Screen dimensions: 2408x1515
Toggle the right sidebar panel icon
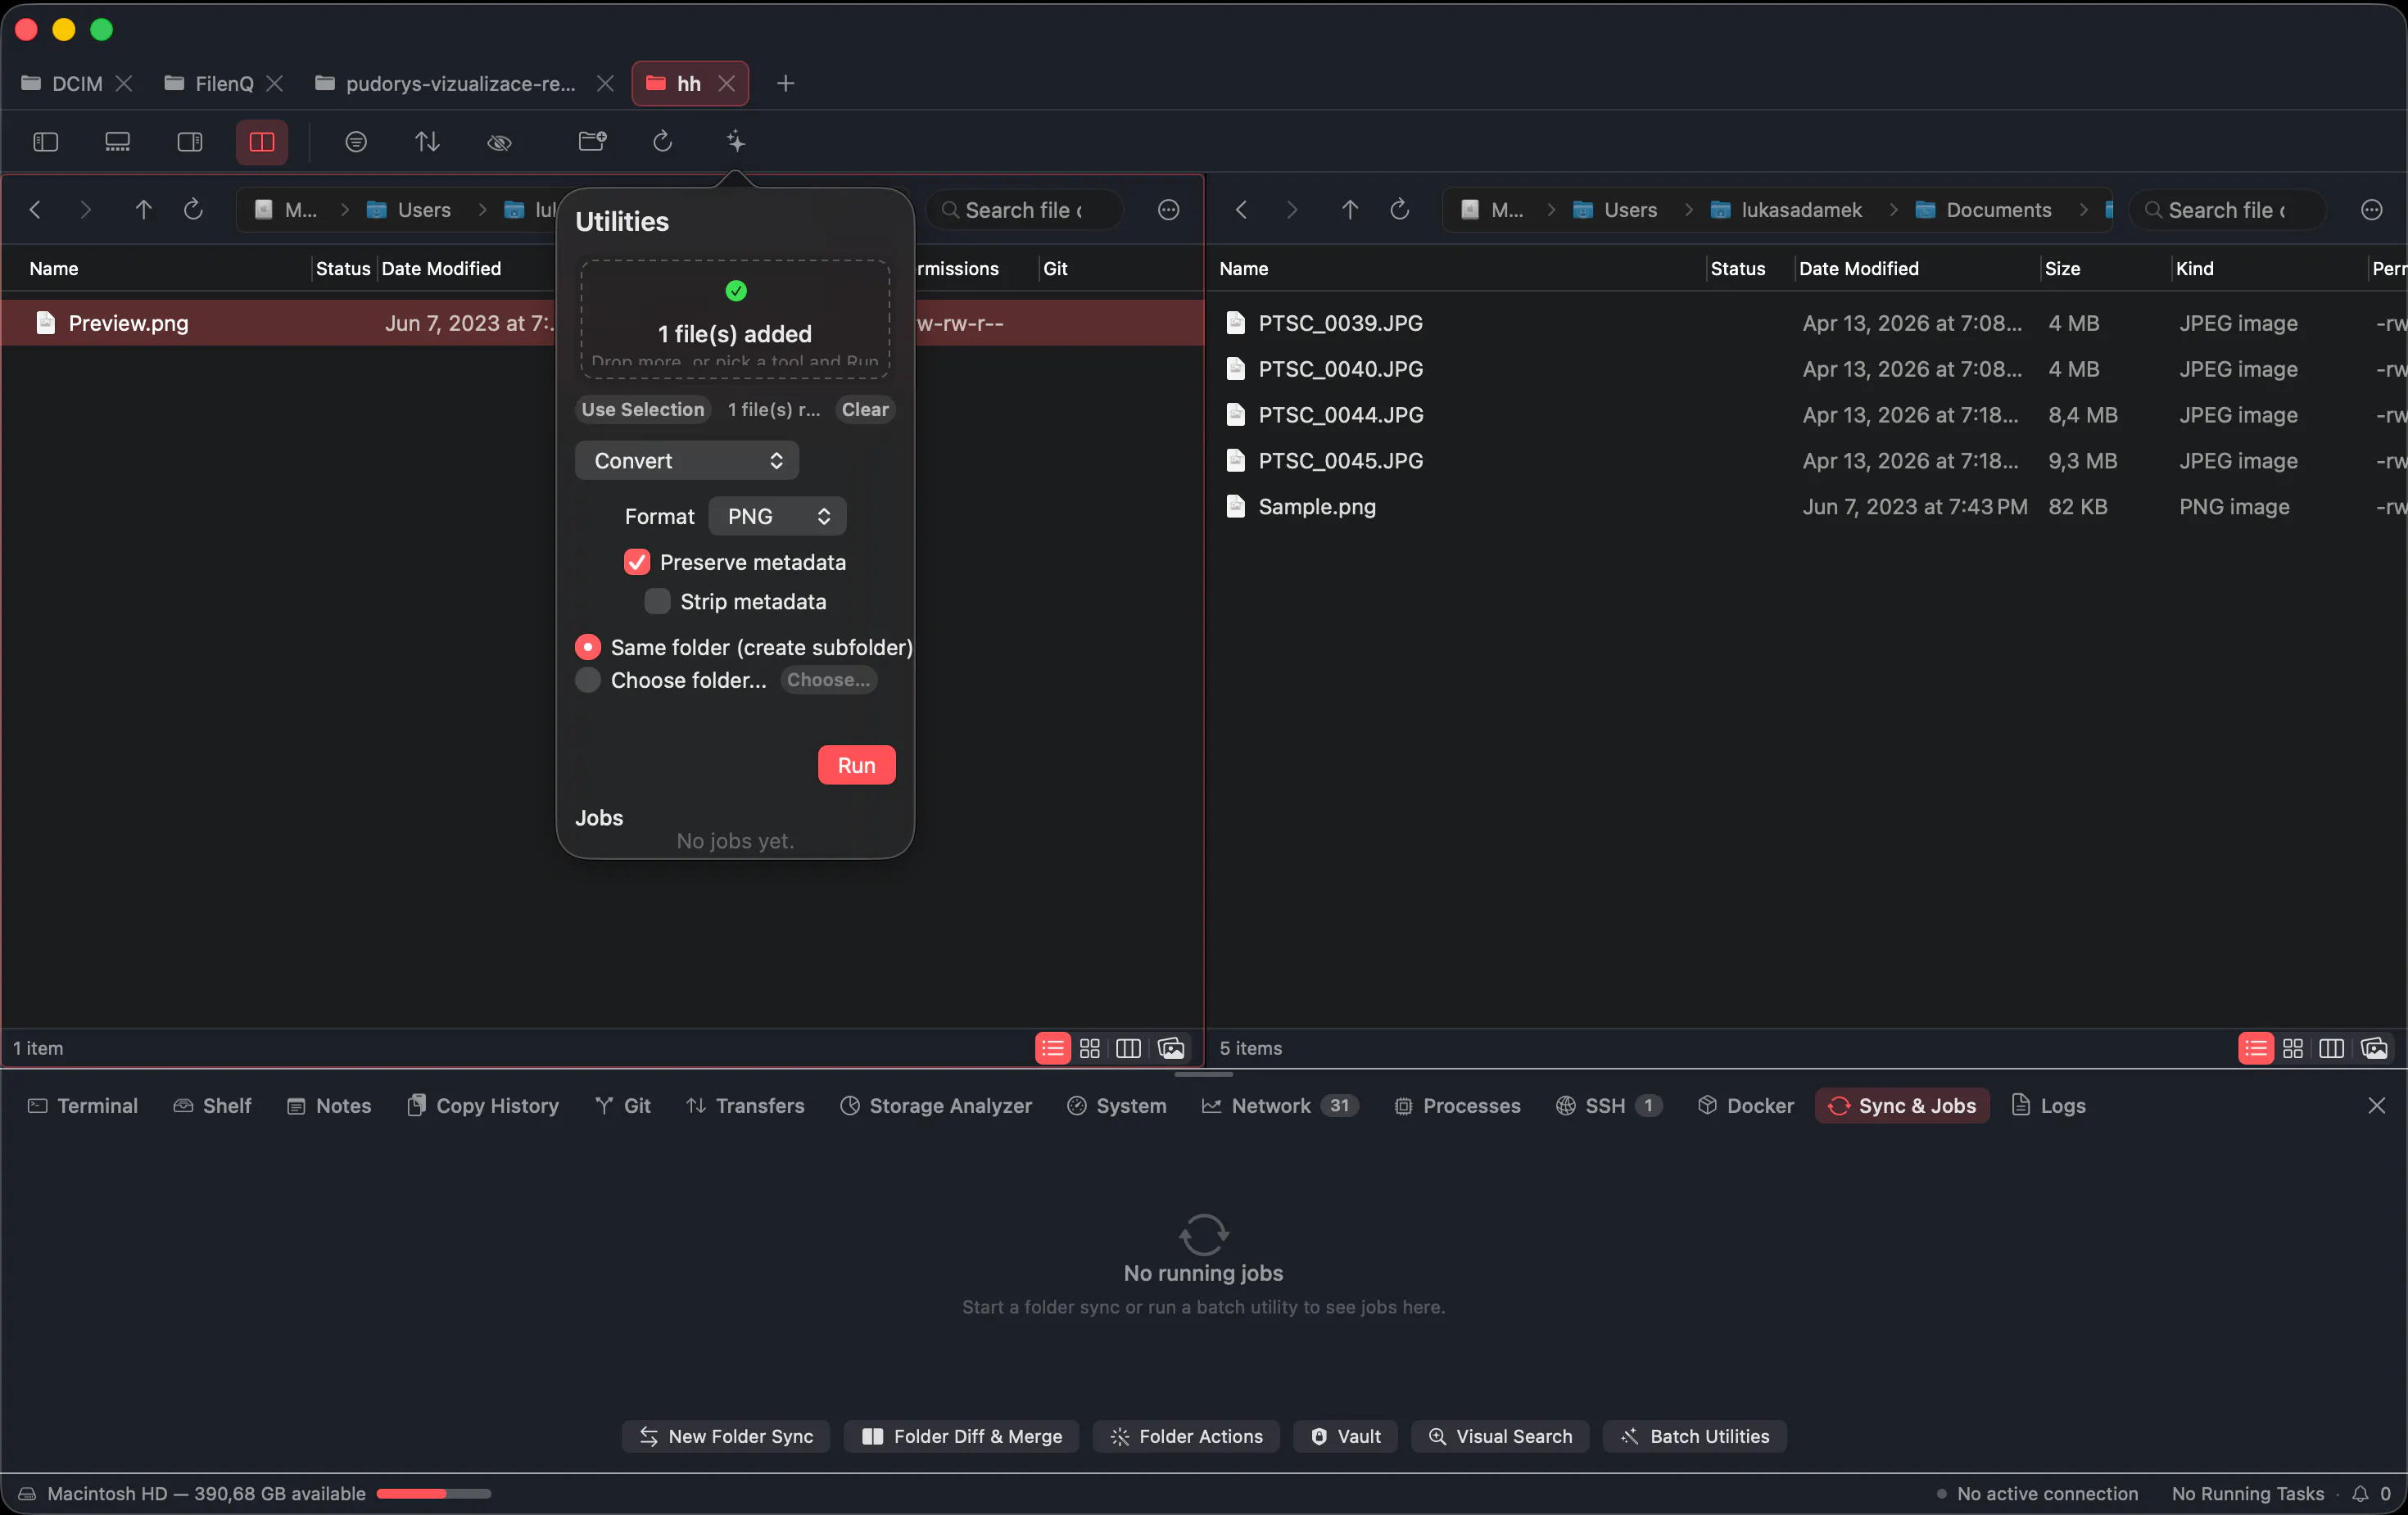coord(190,142)
